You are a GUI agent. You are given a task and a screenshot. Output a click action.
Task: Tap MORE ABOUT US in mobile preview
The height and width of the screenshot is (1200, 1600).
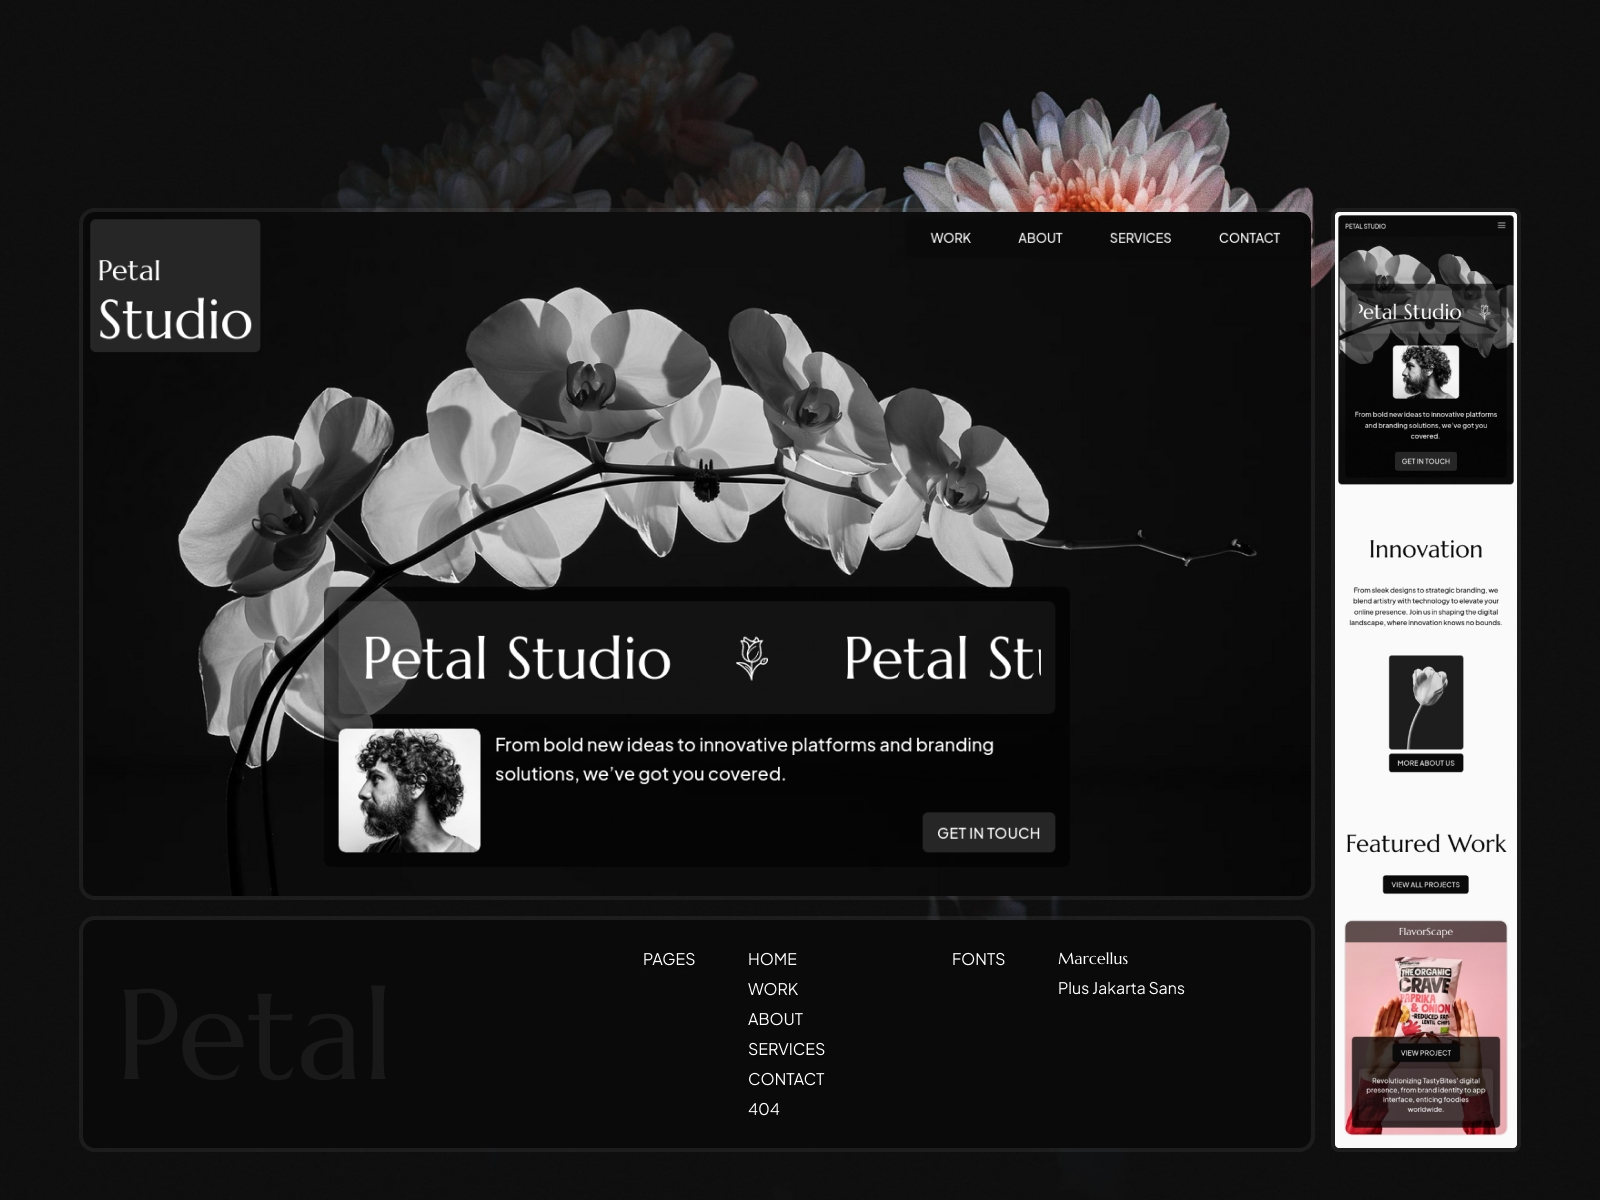[x=1425, y=763]
